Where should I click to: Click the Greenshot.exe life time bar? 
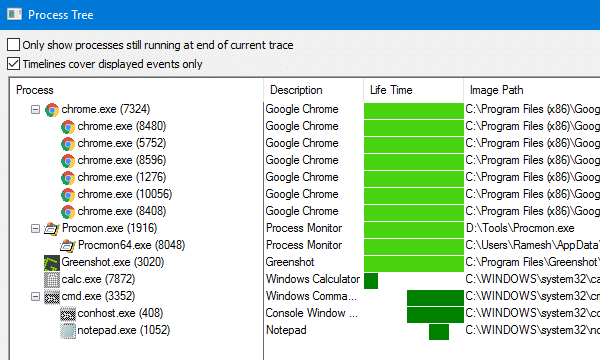[x=414, y=264]
